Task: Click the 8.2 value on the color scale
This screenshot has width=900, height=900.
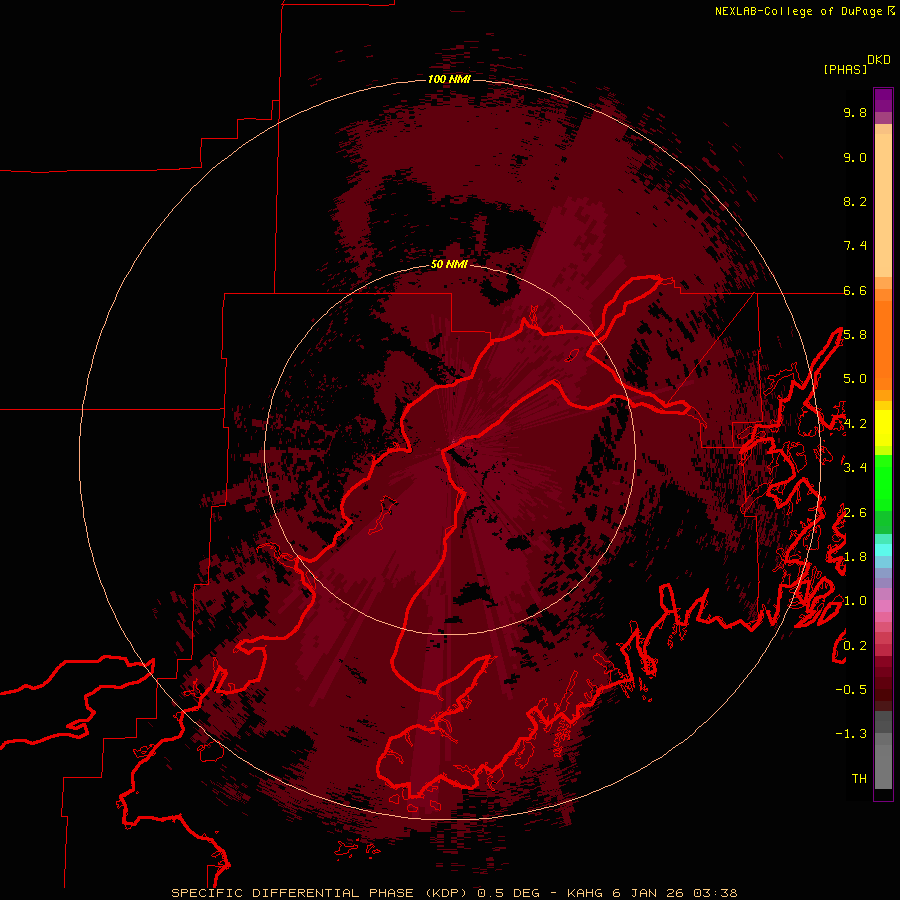Action: [855, 201]
